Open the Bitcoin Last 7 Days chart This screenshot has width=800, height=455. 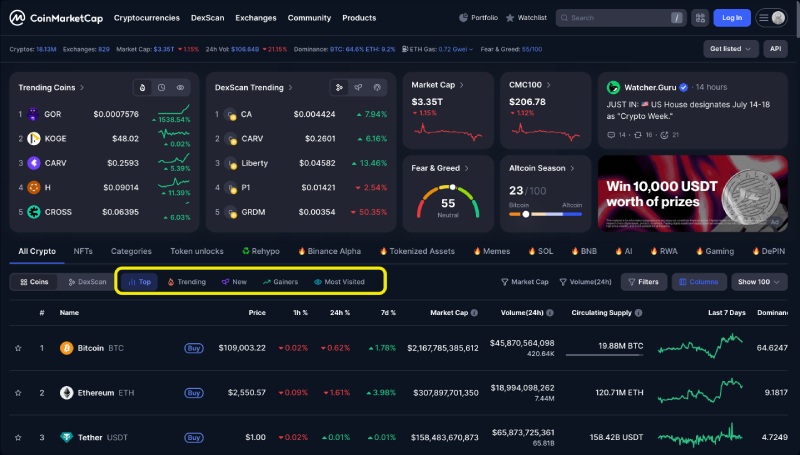(x=700, y=346)
